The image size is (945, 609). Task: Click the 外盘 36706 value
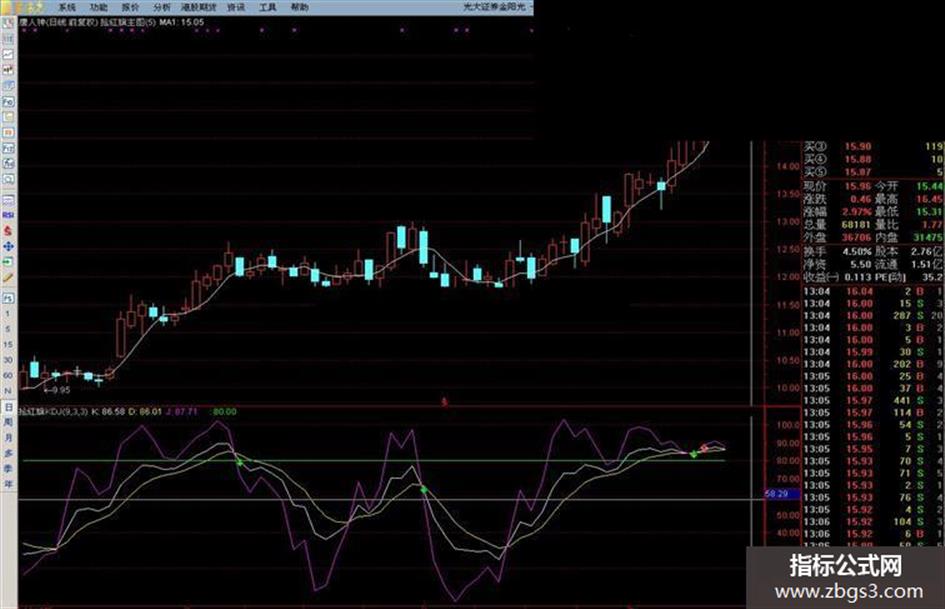[856, 238]
